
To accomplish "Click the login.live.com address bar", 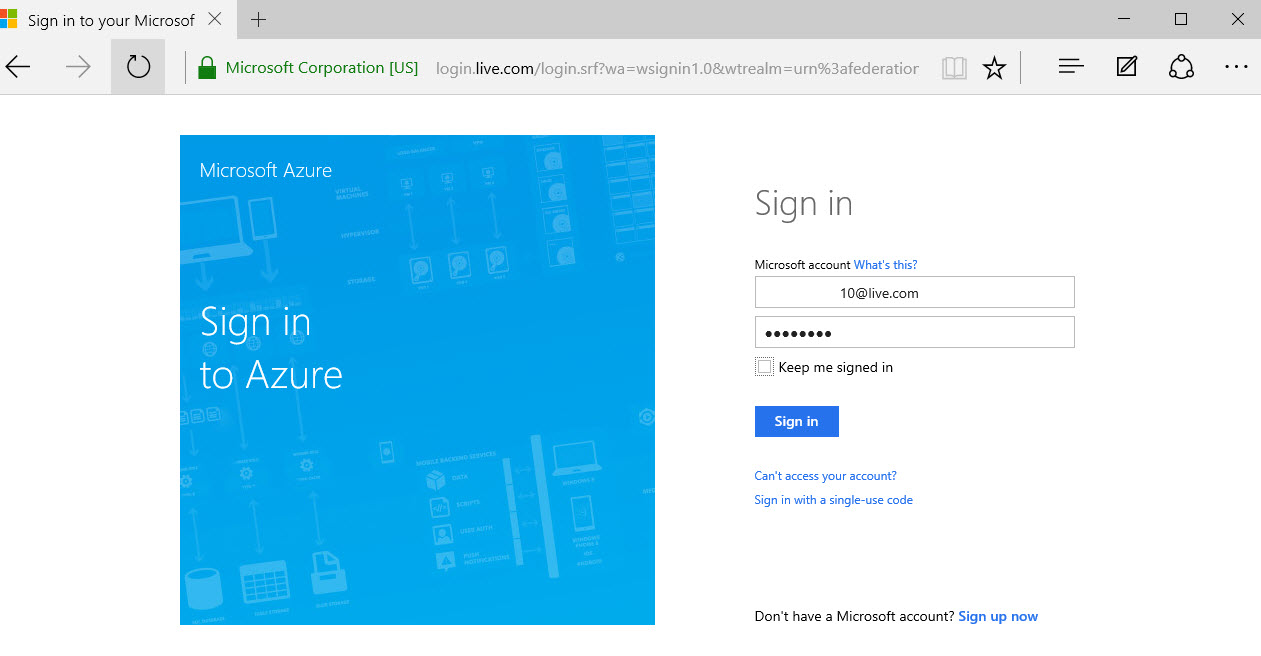I will pyautogui.click(x=677, y=68).
